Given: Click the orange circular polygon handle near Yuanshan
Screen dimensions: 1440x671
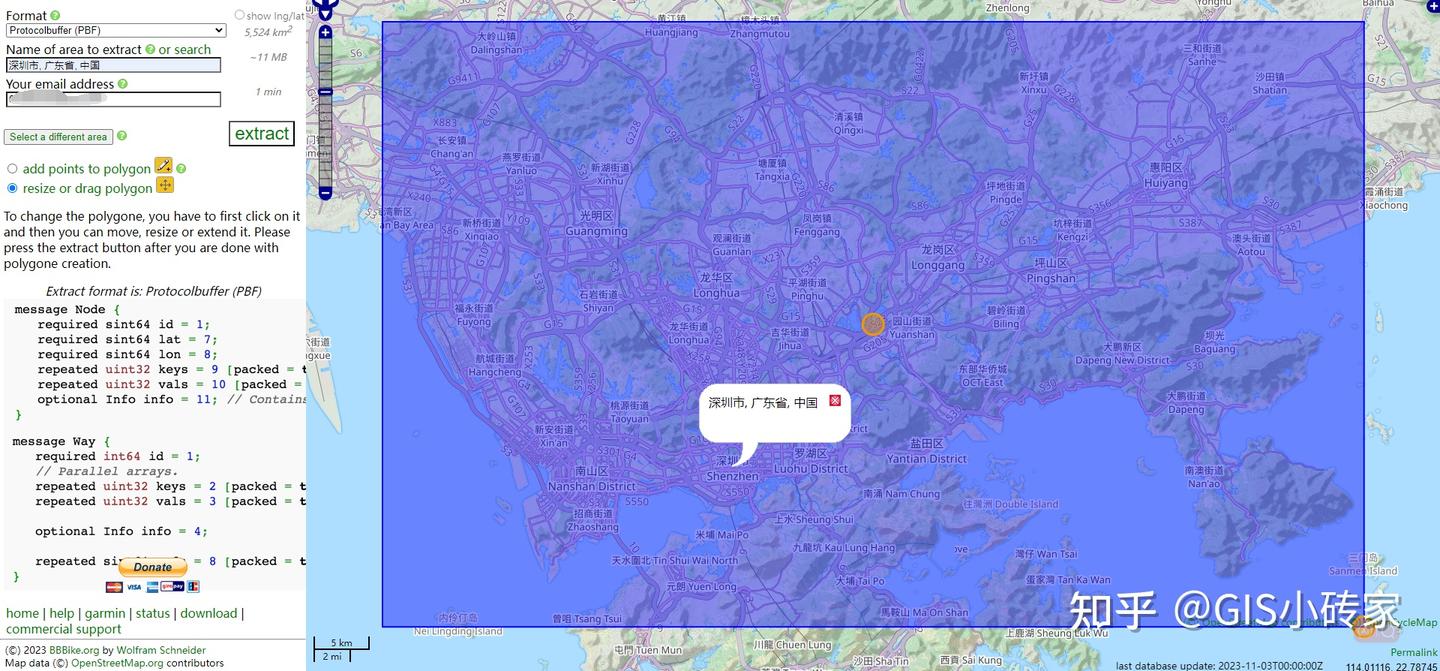Looking at the screenshot, I should 873,324.
